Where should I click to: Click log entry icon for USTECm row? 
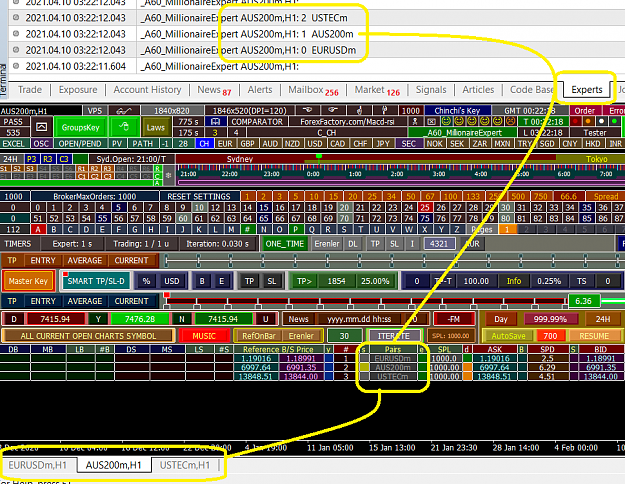coord(16,18)
